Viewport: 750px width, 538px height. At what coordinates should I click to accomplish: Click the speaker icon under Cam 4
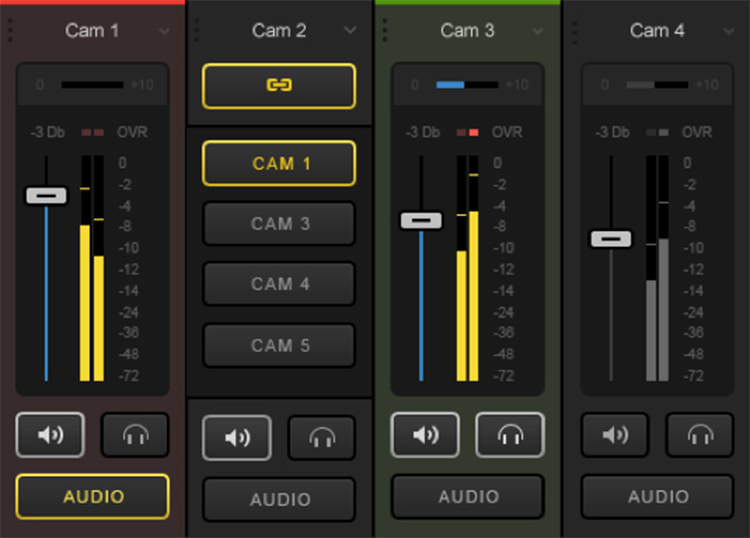point(615,435)
